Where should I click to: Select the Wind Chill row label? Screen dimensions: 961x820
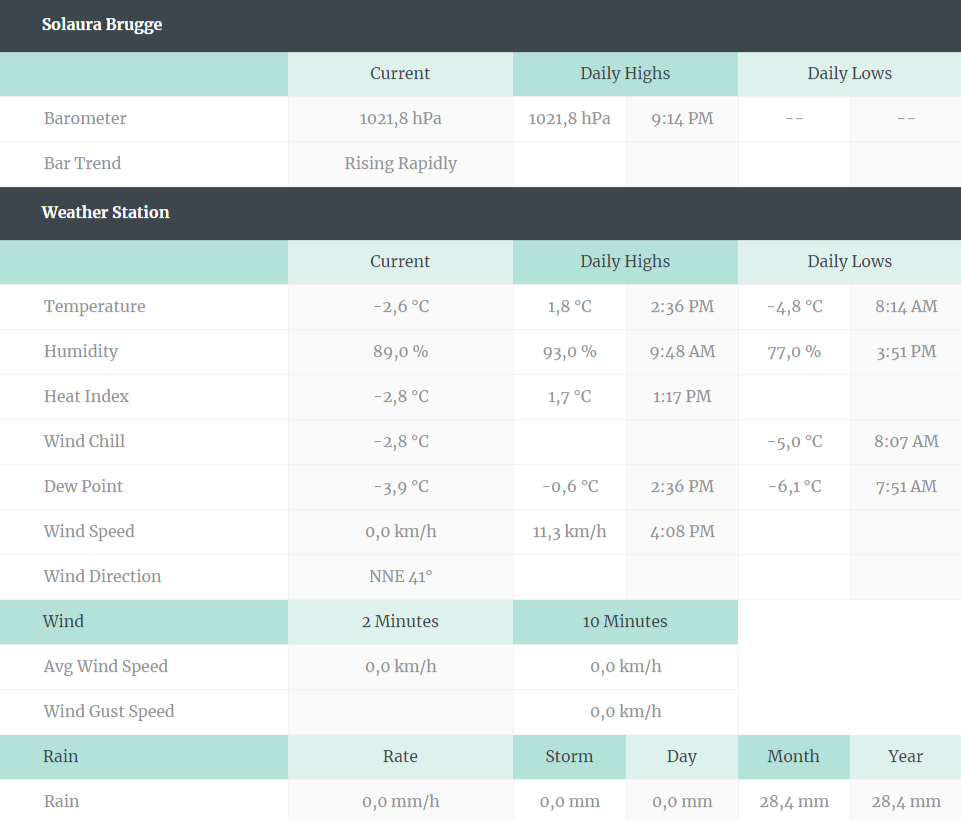pos(84,441)
